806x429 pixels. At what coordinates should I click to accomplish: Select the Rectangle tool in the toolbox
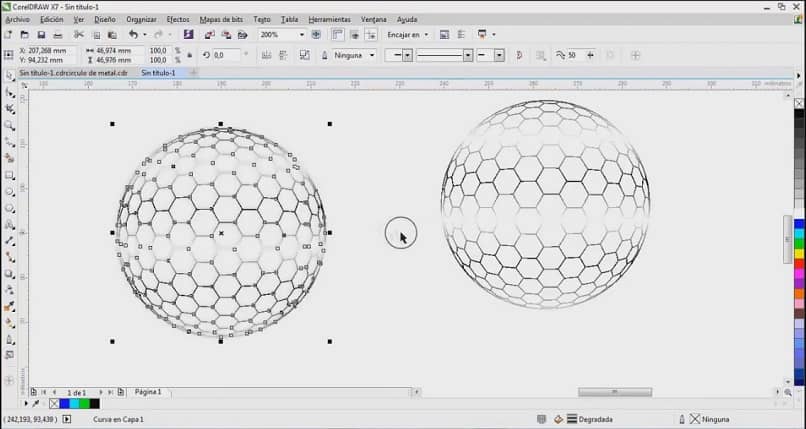point(10,175)
